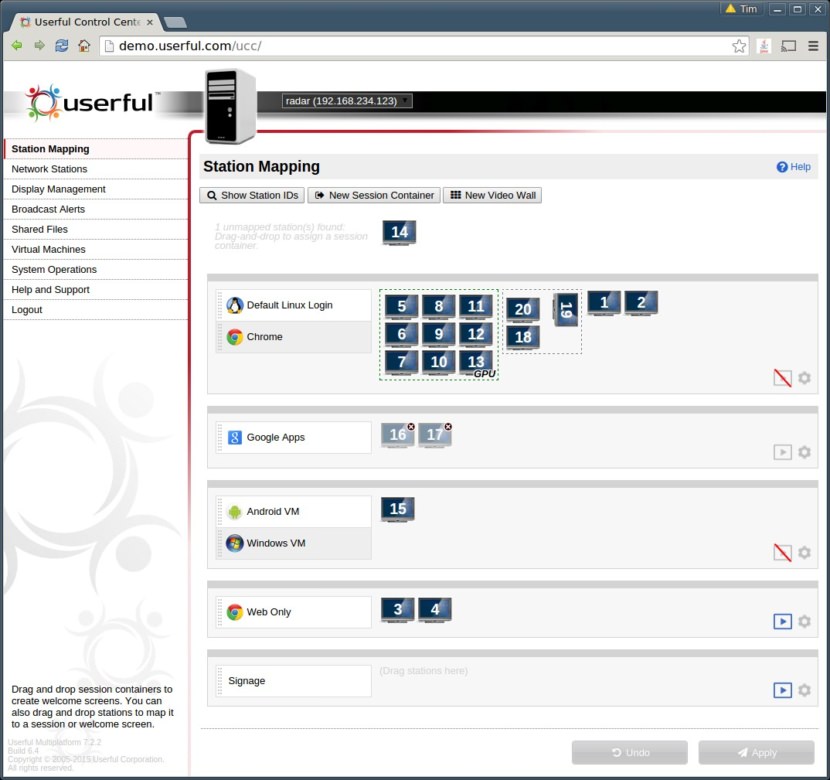830x780 pixels.
Task: Open Broadcast Alerts section
Action: 96,209
